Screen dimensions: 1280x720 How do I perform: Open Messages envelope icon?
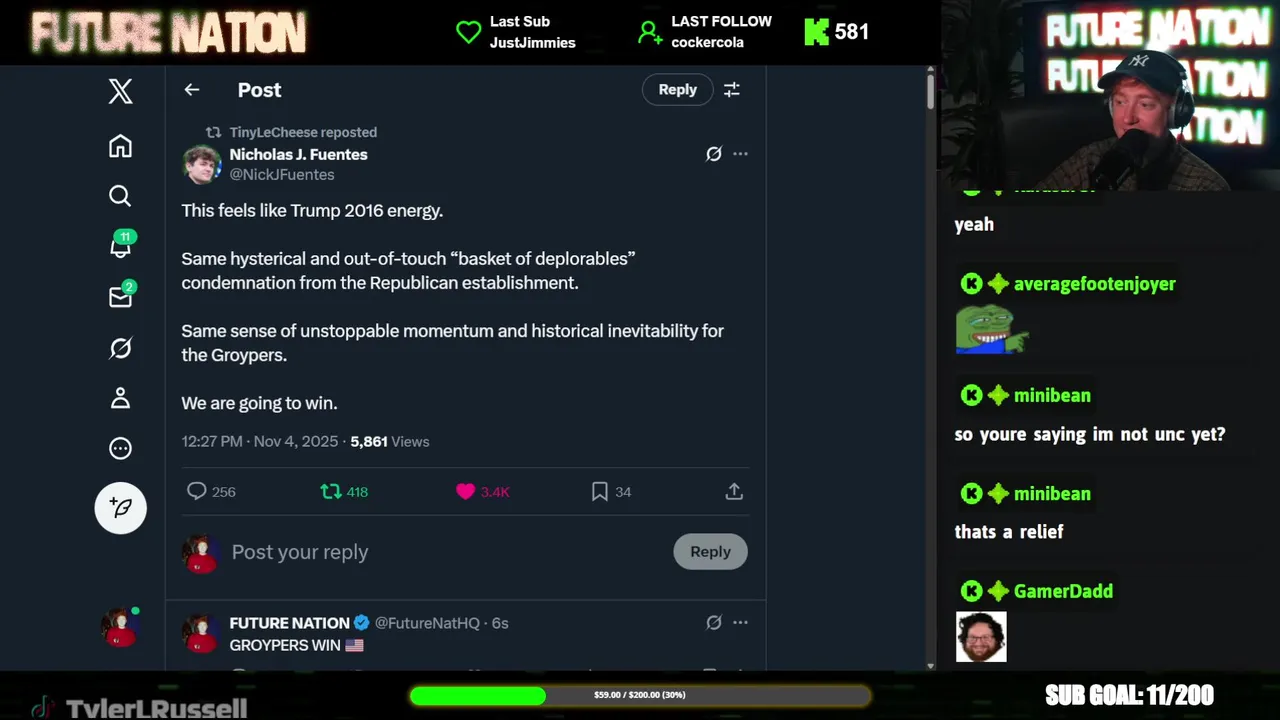[x=120, y=297]
